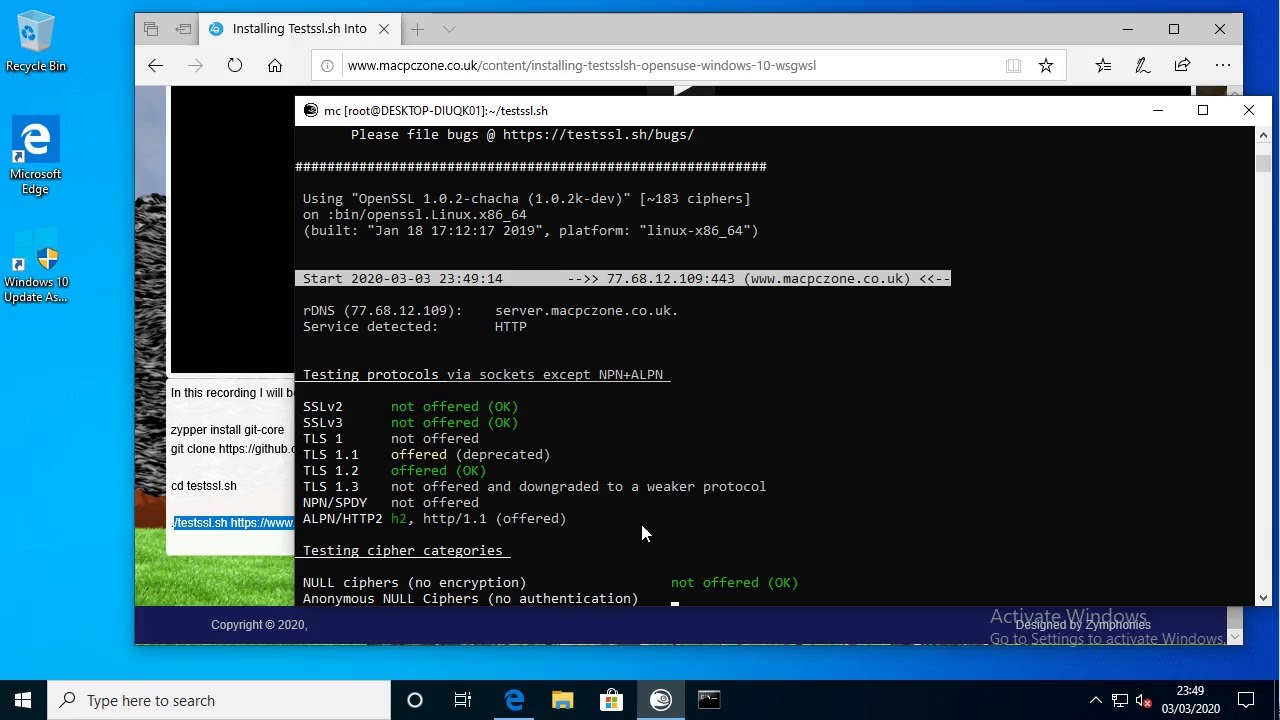The height and width of the screenshot is (720, 1280).
Task: Click the Edge forward arrow button
Action: click(195, 65)
